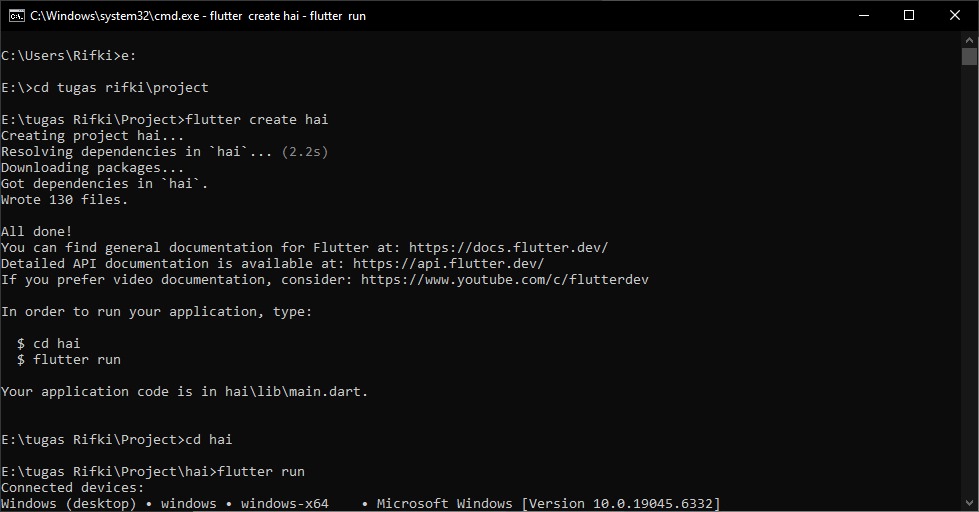979x512 pixels.
Task: Click the vertical scrollbar thumb
Action: (x=969, y=57)
